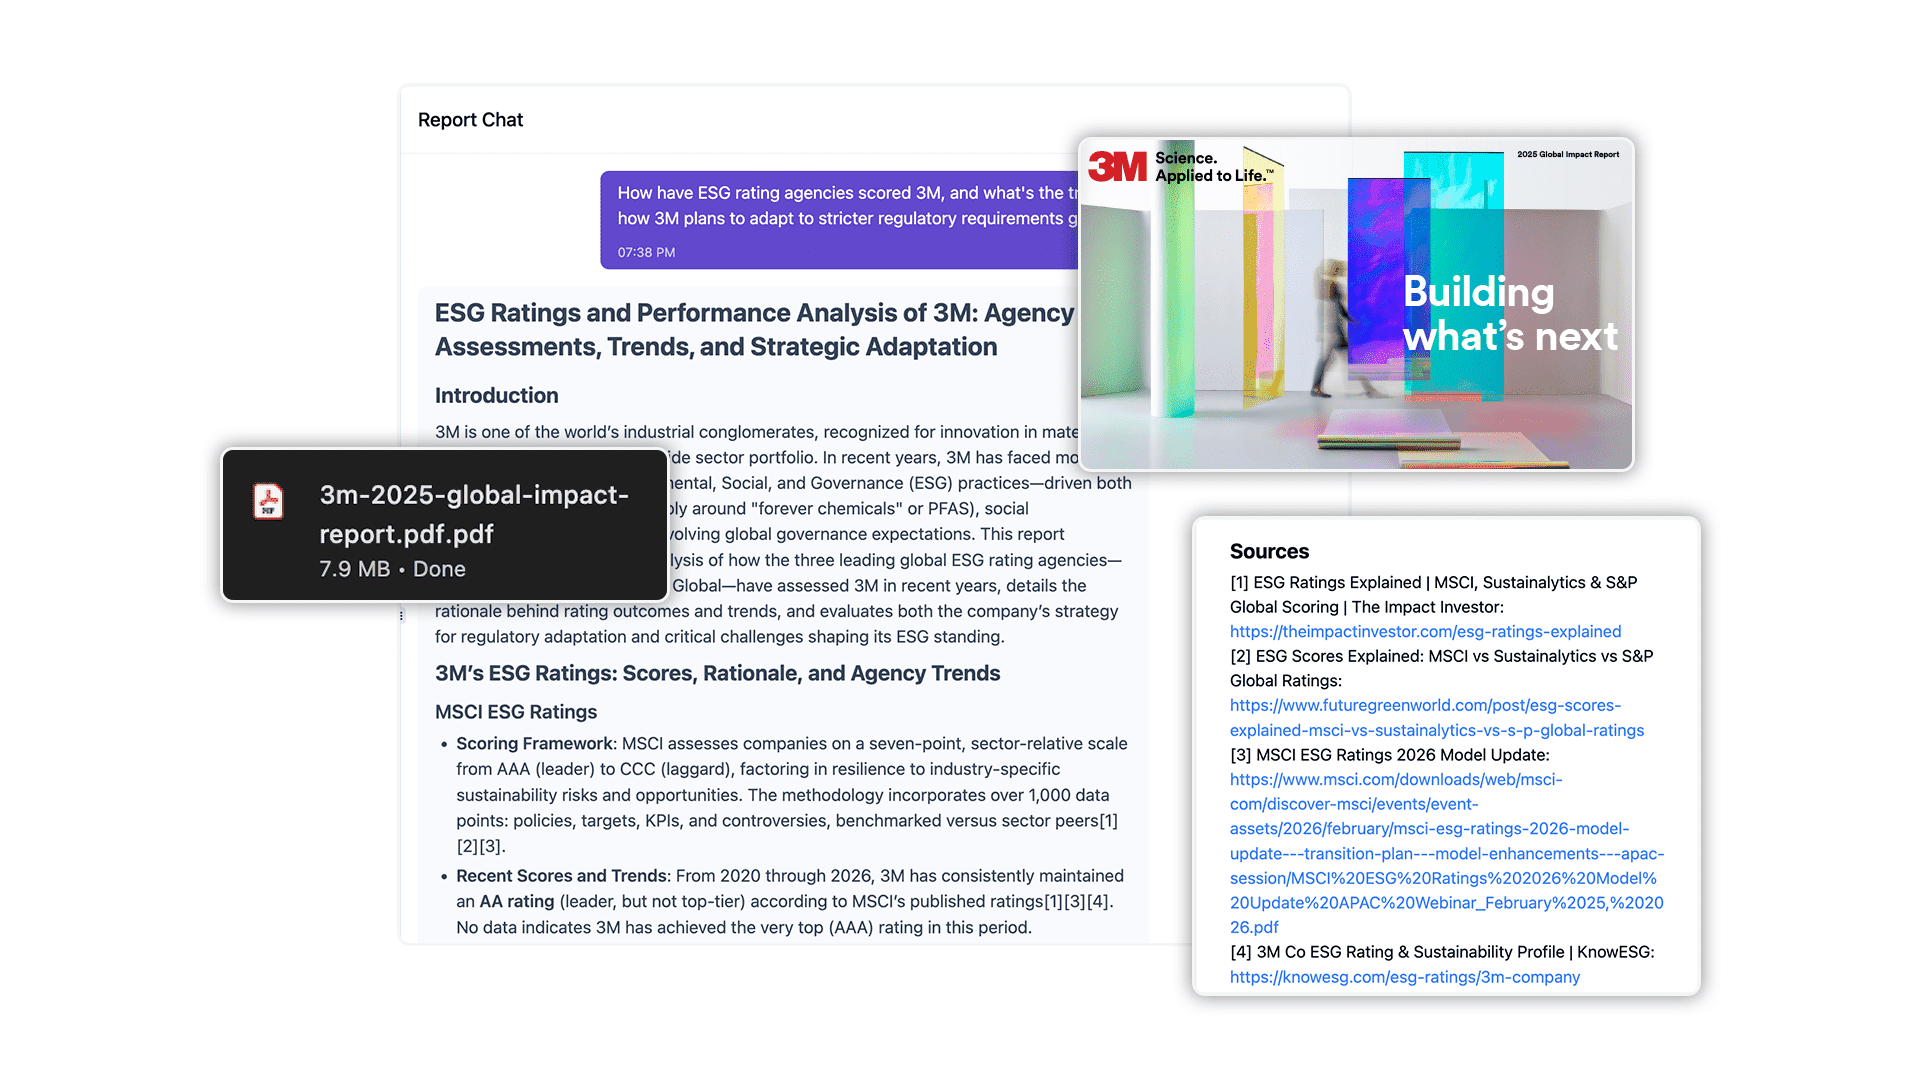Open the theimpactinvestor.com ESG ratings link
The width and height of the screenshot is (1920, 1080).
click(x=1425, y=631)
